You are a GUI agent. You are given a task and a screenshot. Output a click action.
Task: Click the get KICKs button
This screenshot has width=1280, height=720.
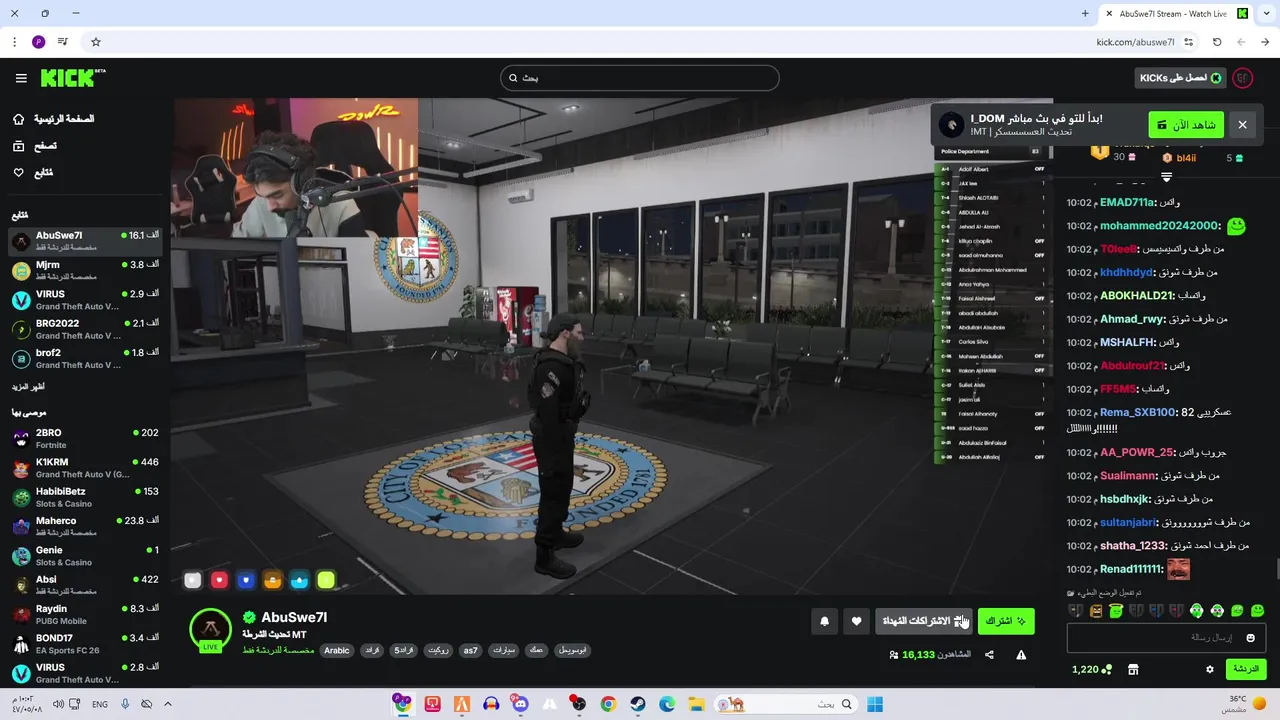[x=1180, y=78]
